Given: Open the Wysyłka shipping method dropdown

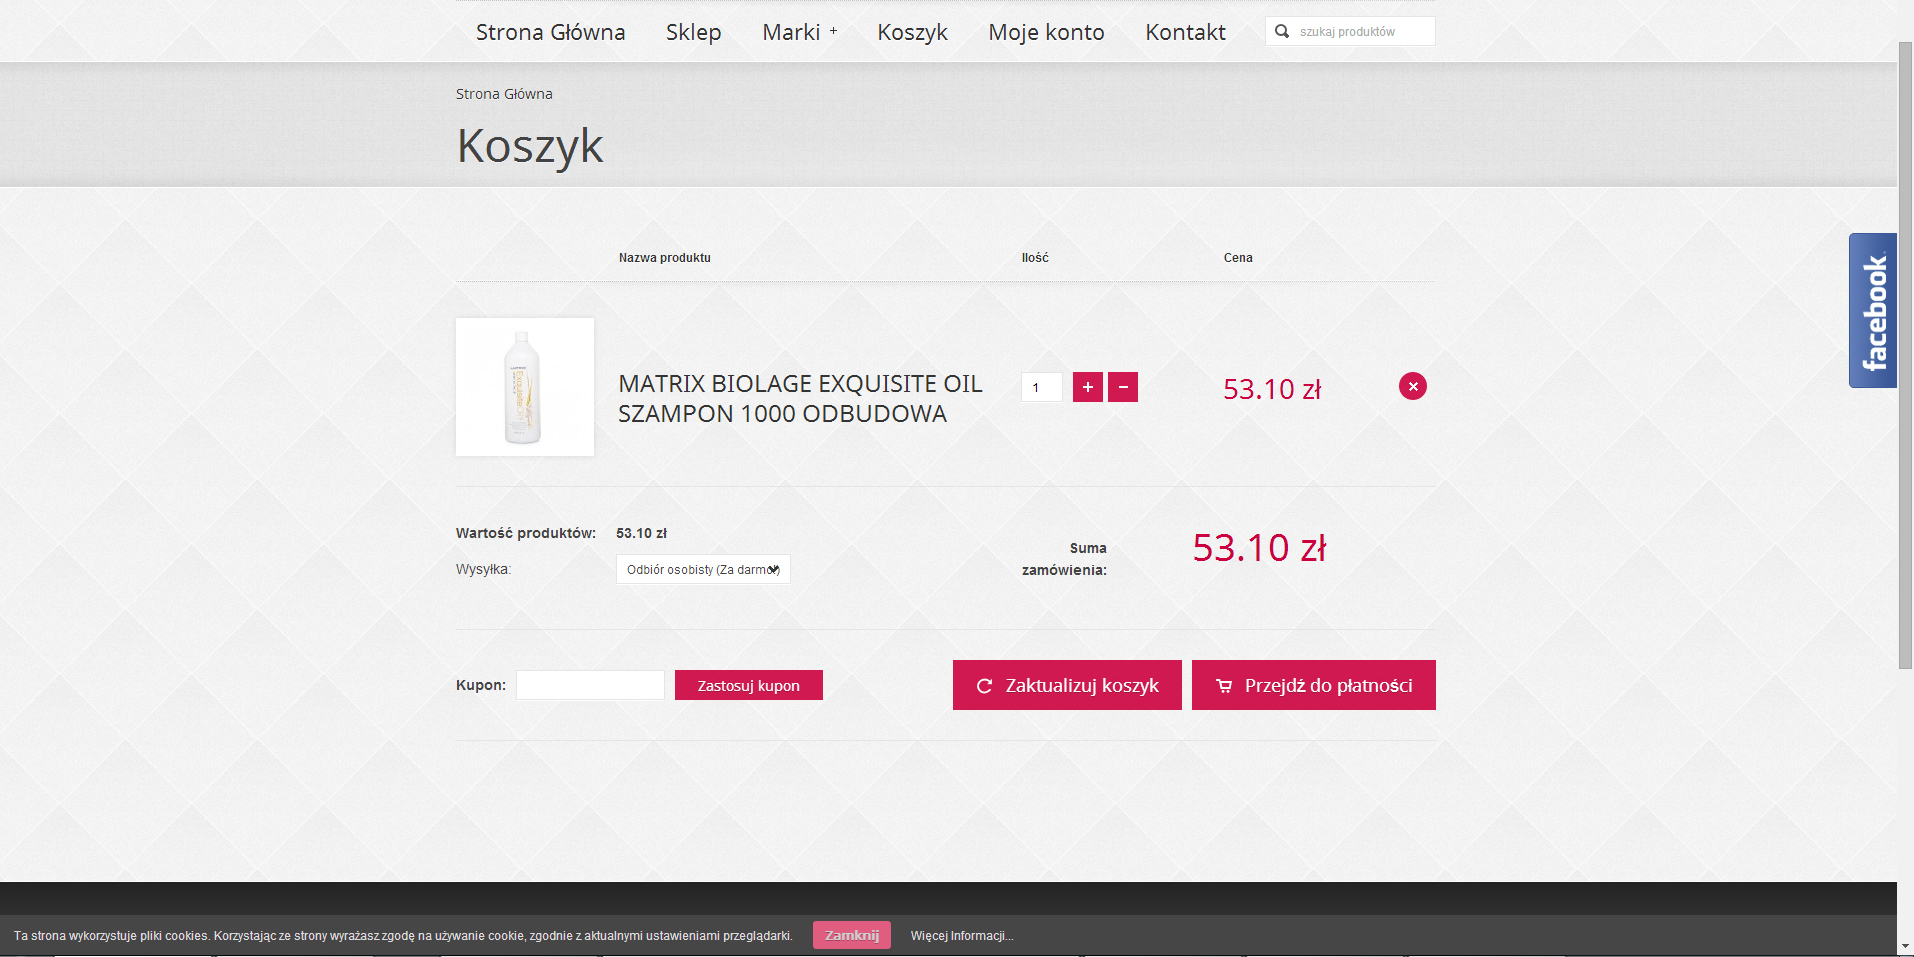Looking at the screenshot, I should pos(703,569).
